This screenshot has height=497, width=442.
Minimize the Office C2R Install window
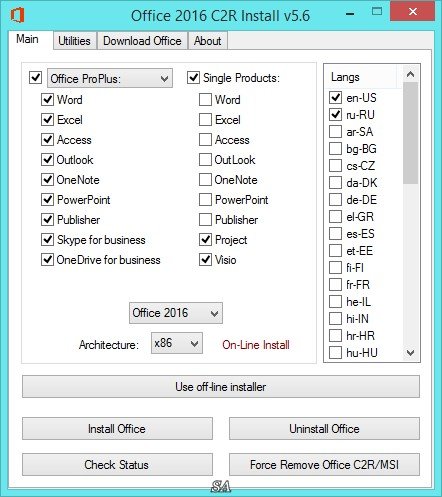350,14
